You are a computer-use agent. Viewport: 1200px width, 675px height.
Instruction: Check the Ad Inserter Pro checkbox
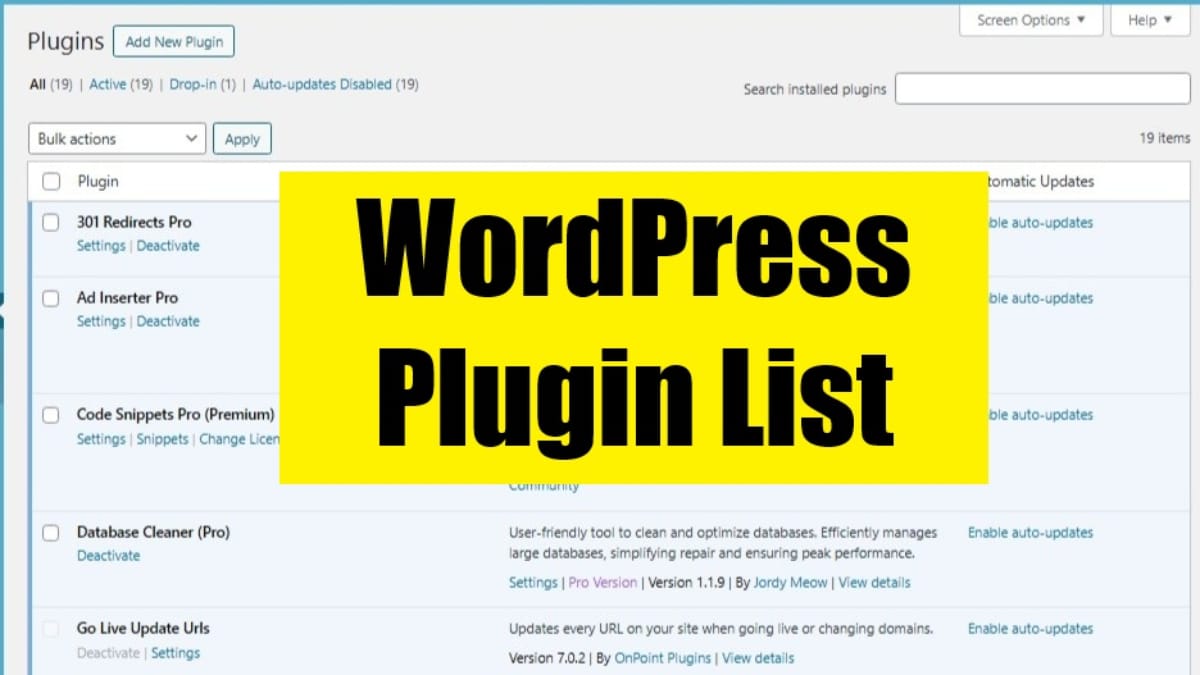(51, 298)
